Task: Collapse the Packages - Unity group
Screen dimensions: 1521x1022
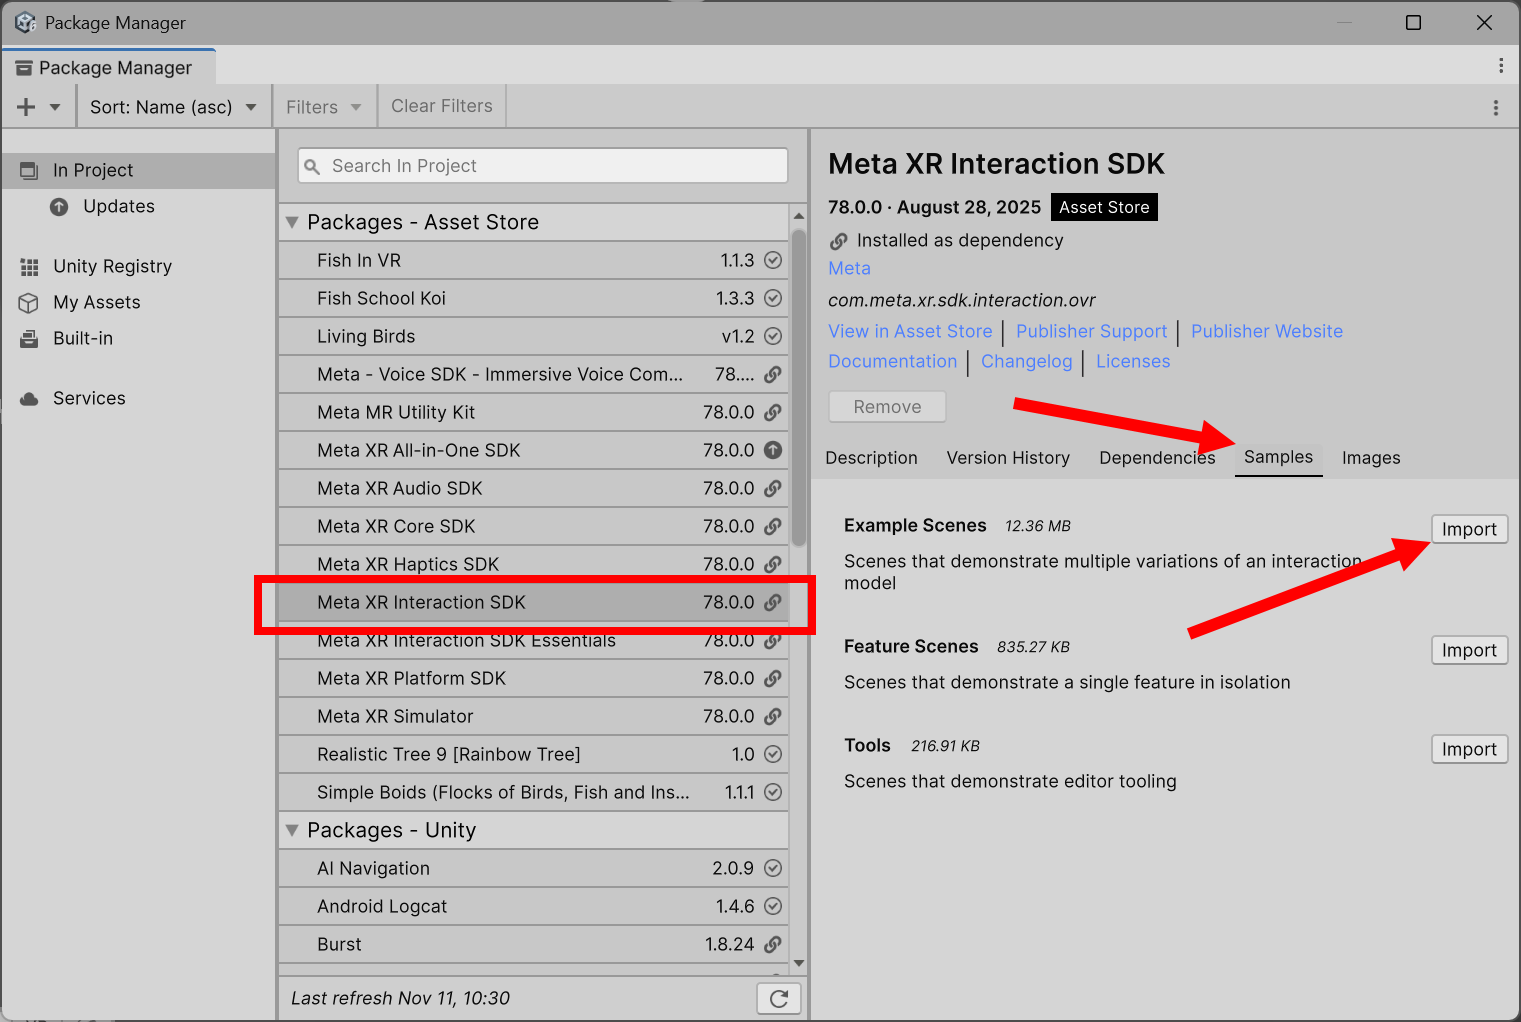Action: point(292,830)
